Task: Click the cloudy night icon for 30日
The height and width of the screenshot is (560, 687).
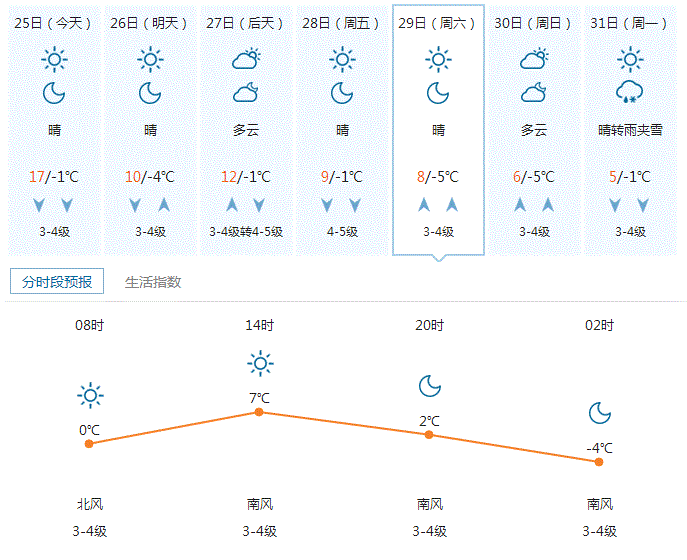Action: click(534, 93)
